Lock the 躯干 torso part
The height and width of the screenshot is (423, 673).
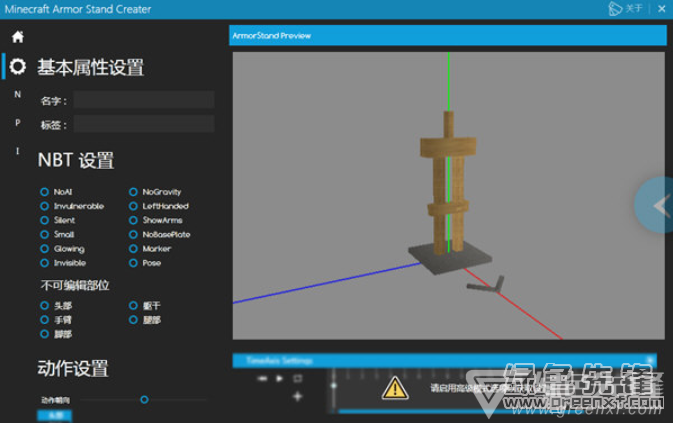click(133, 305)
